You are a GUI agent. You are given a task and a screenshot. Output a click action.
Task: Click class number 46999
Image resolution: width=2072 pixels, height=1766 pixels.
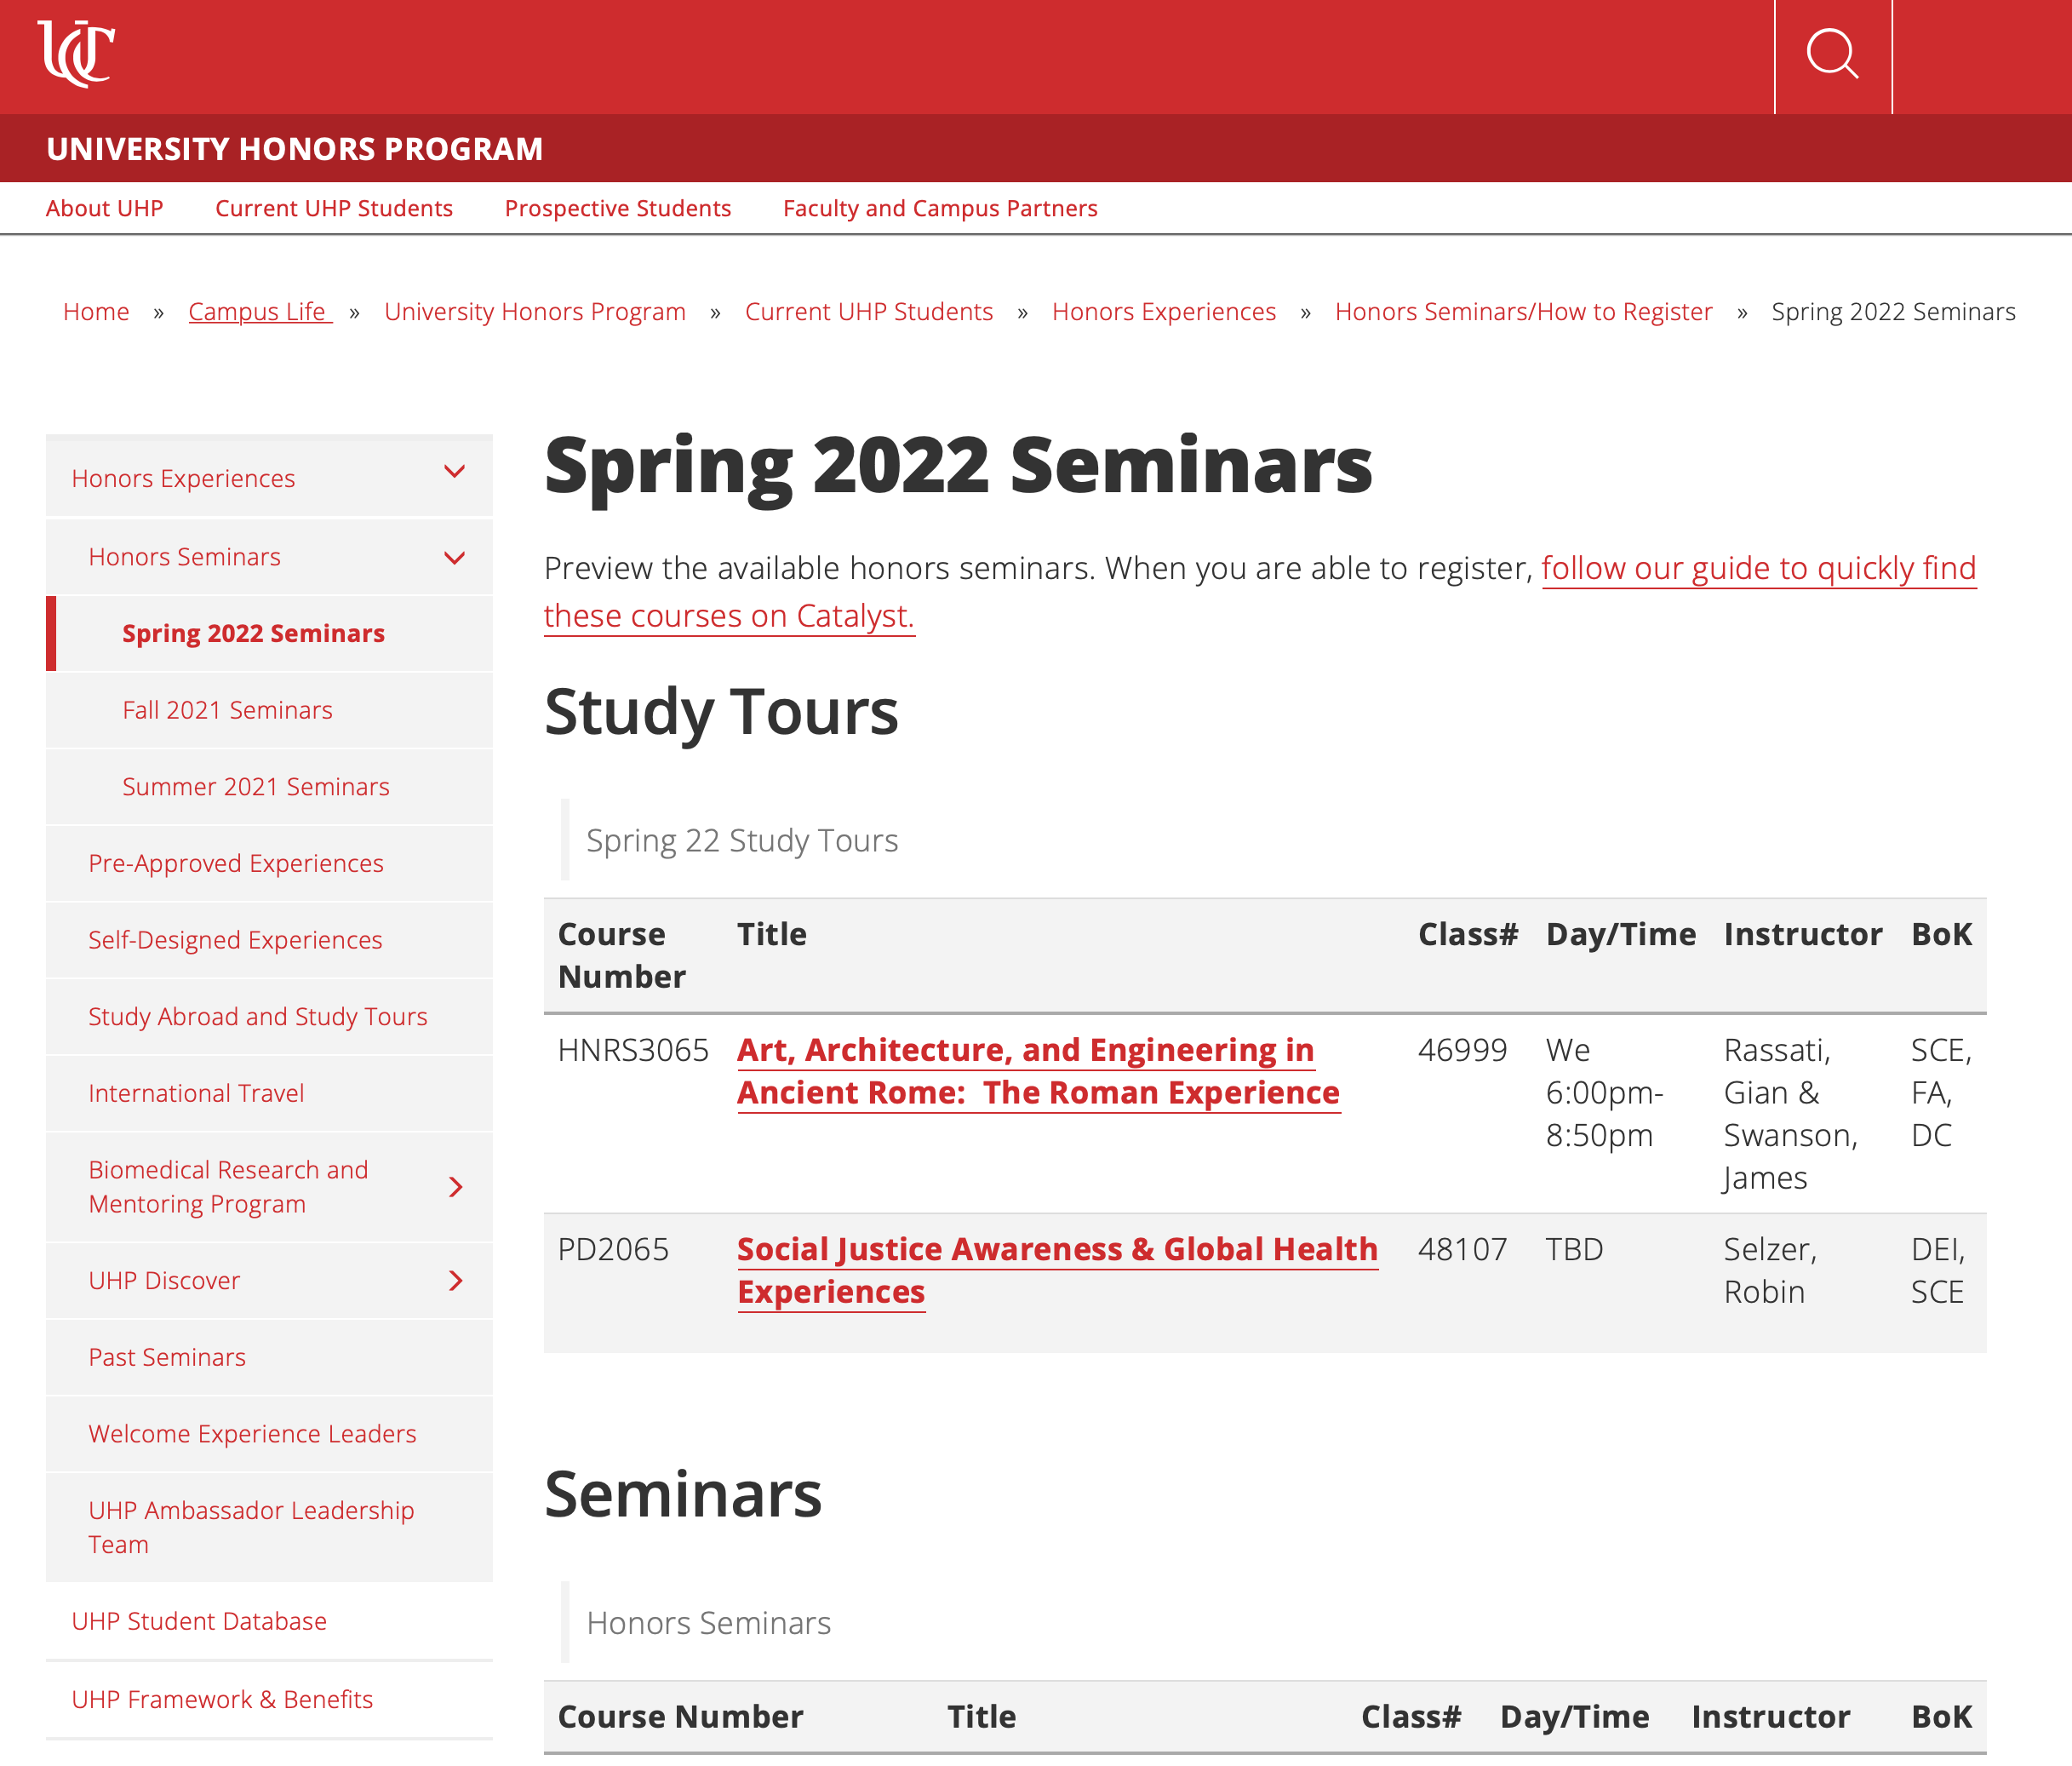pyautogui.click(x=1462, y=1051)
